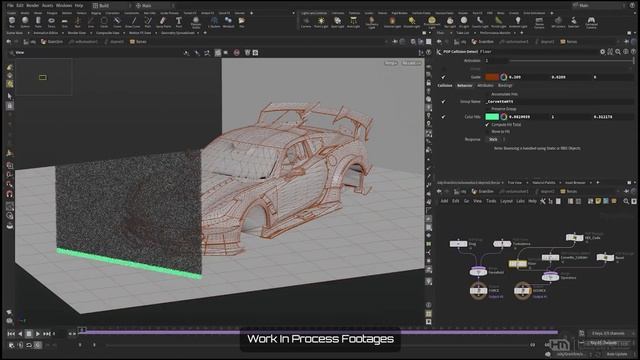Add a Sky Light from shelf
Image resolution: width=640 pixels, height=360 pixels.
pyautogui.click(x=450, y=22)
